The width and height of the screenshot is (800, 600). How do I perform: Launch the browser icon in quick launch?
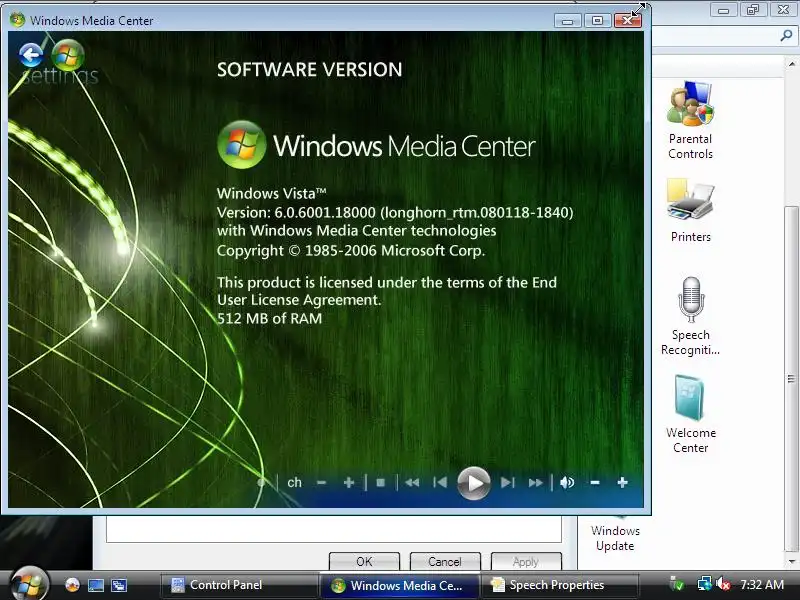click(72, 585)
